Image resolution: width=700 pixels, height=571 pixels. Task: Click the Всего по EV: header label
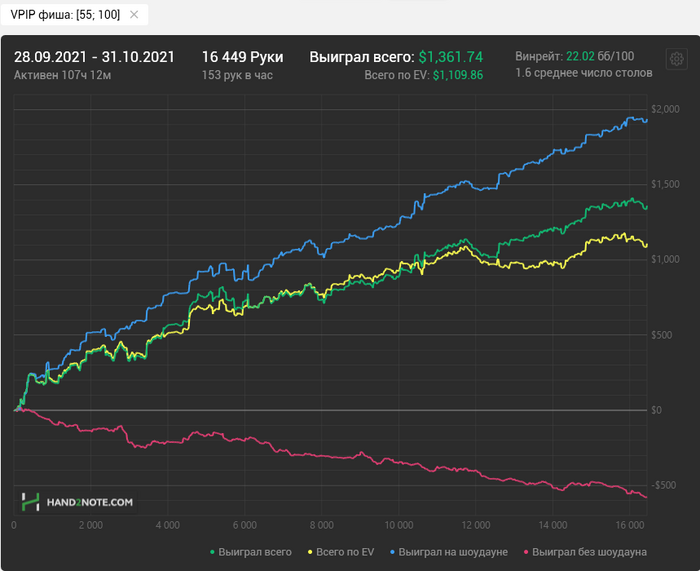[x=397, y=75]
